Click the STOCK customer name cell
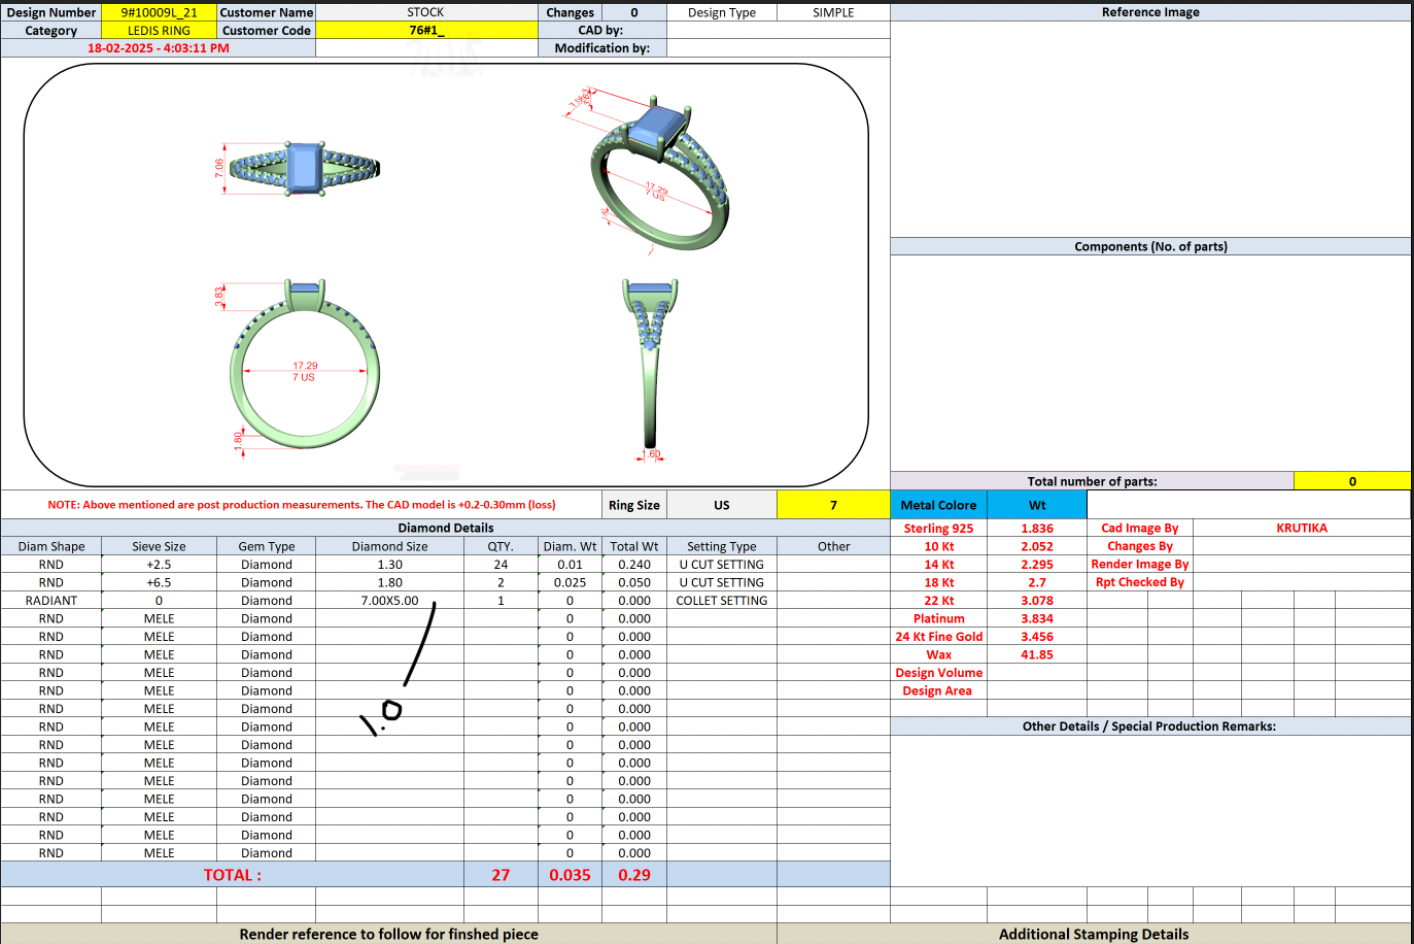 pyautogui.click(x=426, y=13)
